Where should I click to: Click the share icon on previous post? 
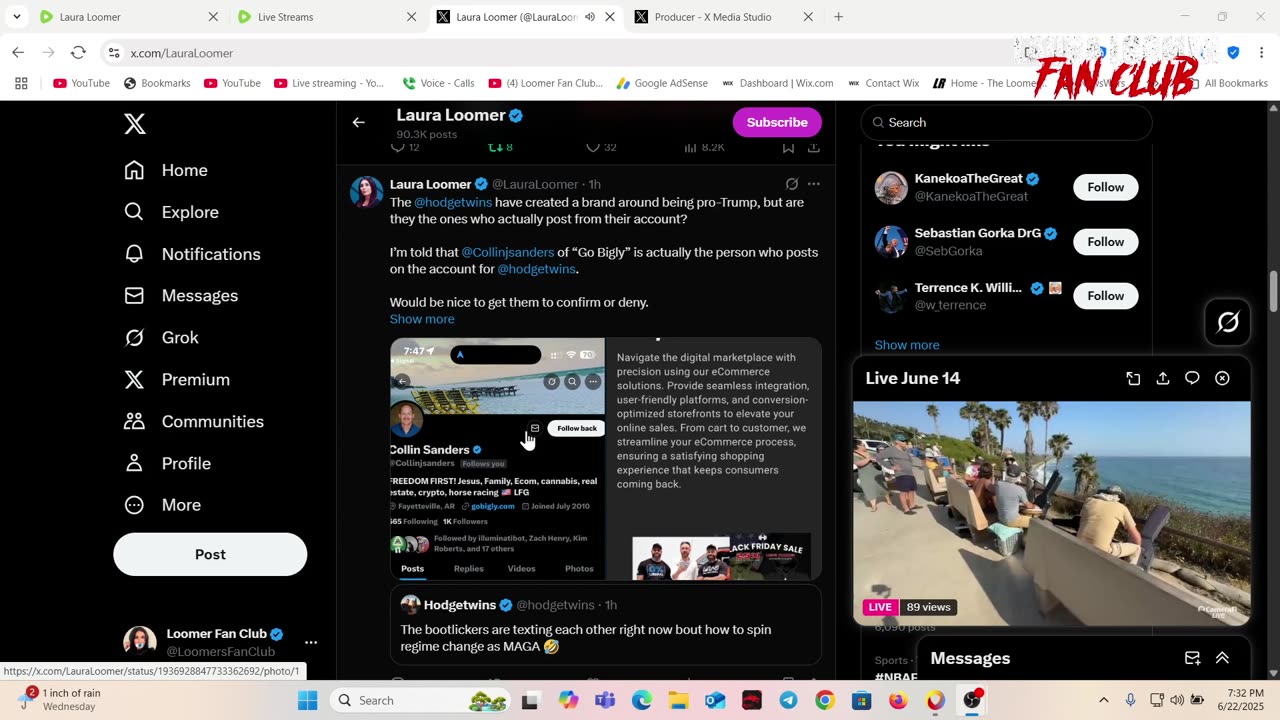click(x=814, y=147)
